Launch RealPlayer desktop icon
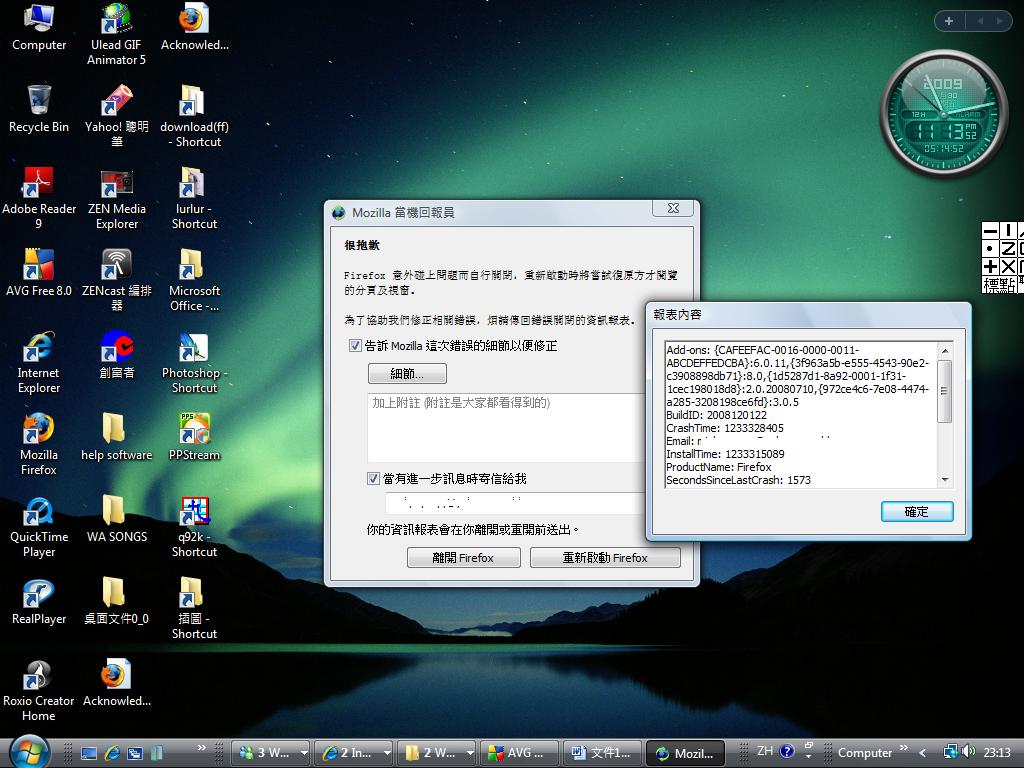 click(39, 601)
